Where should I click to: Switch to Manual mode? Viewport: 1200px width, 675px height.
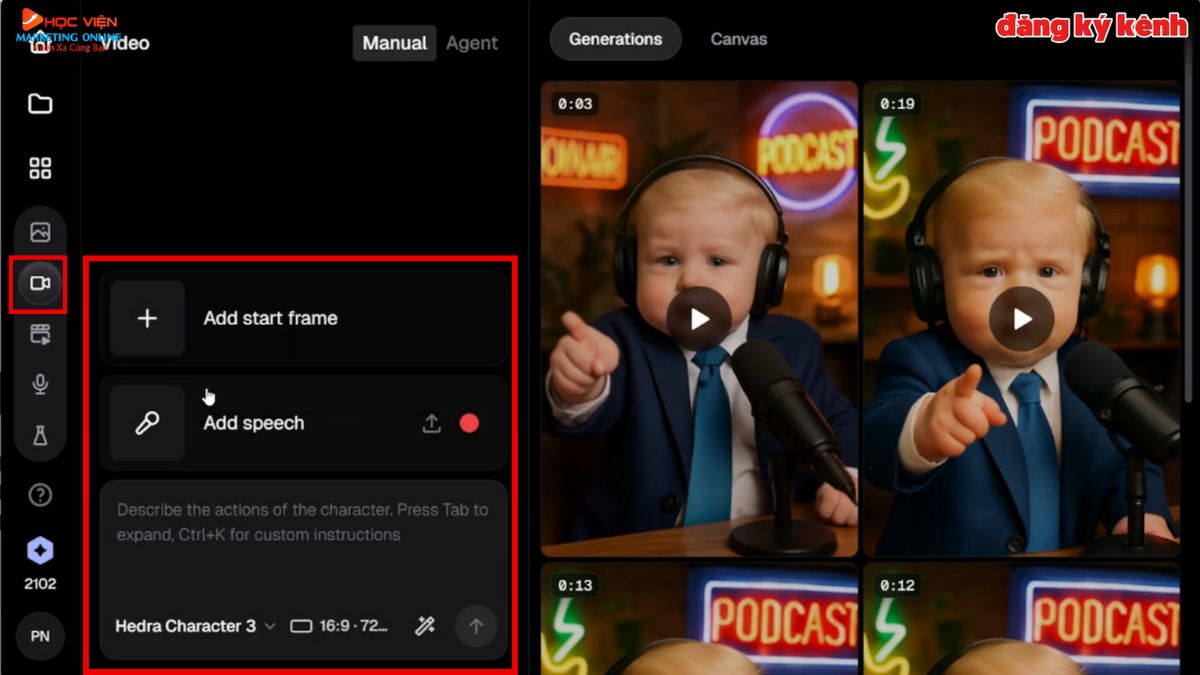(394, 43)
